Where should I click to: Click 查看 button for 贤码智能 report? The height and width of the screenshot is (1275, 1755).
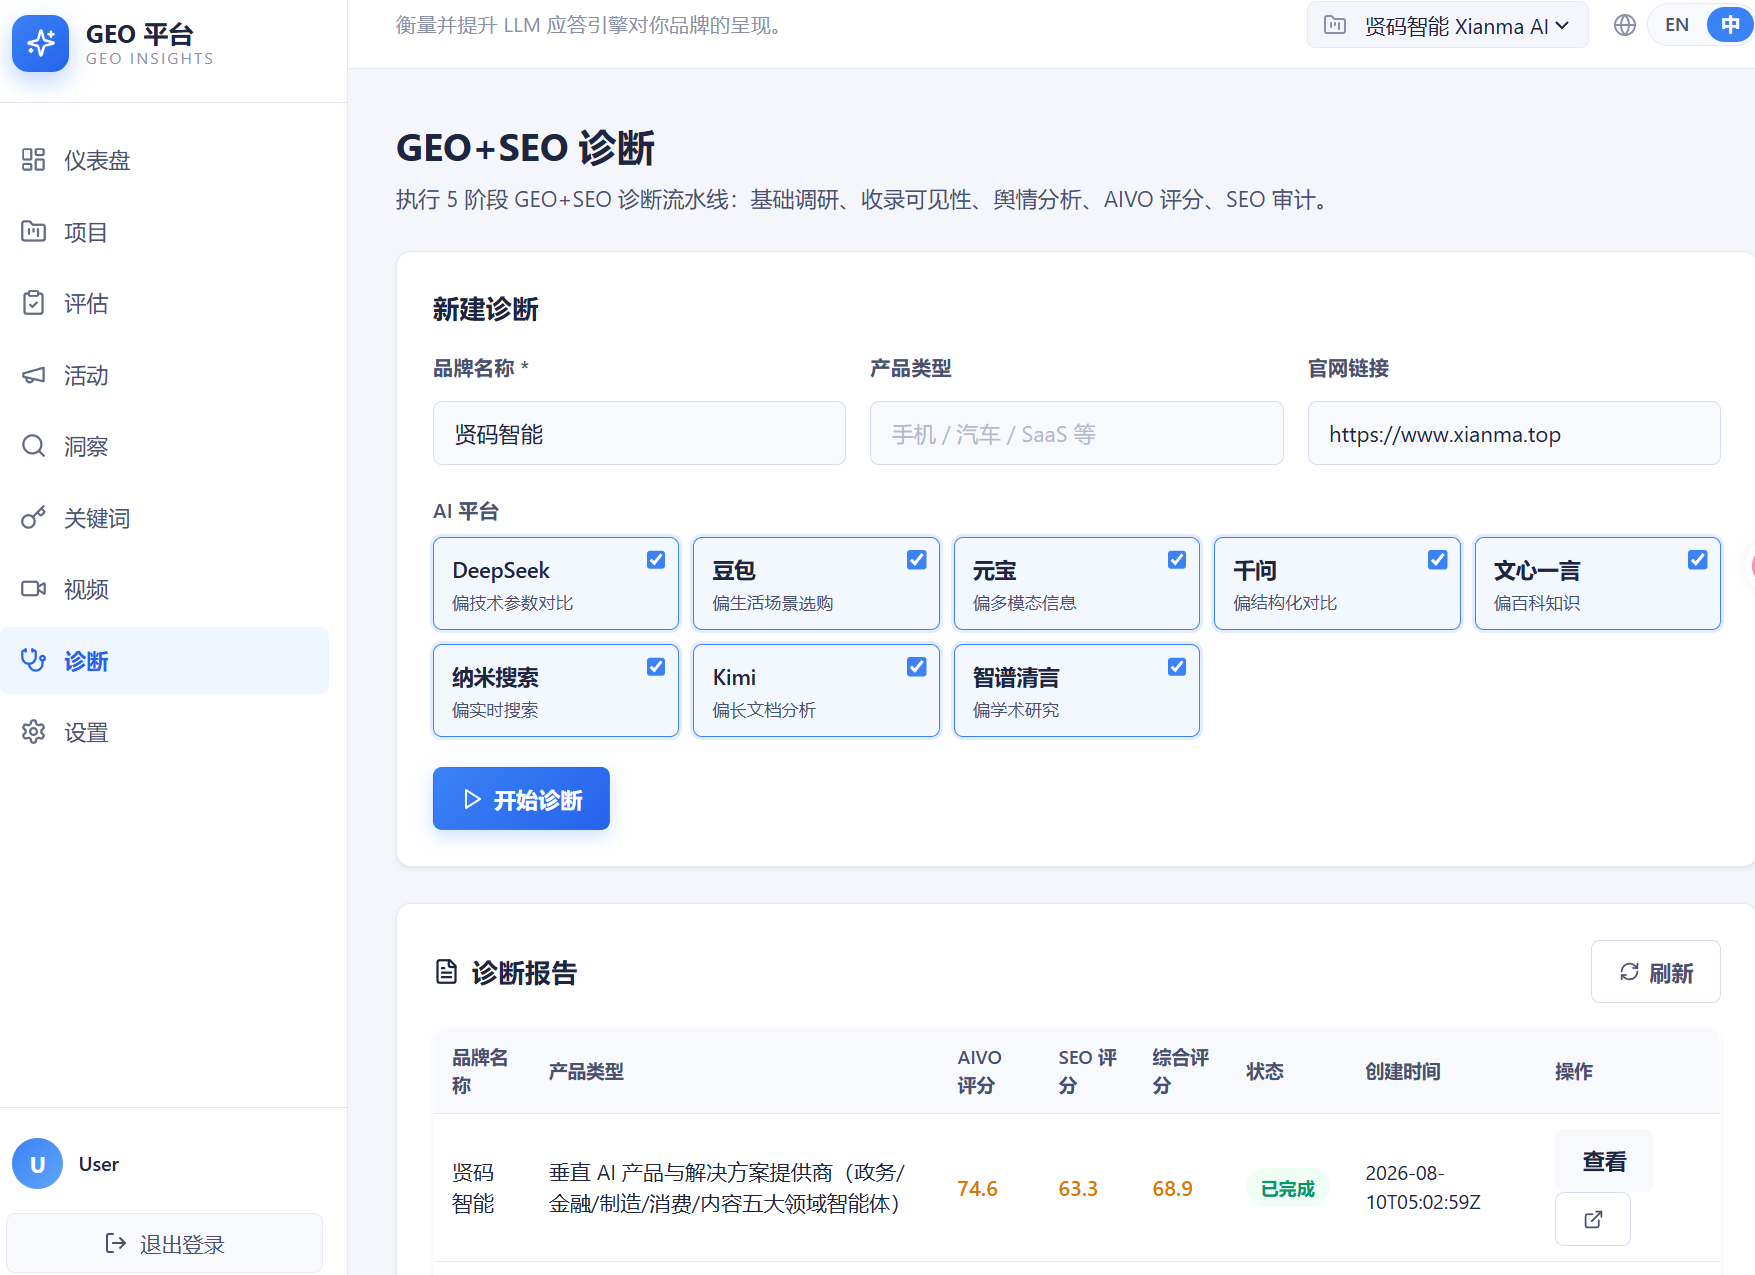pyautogui.click(x=1604, y=1161)
